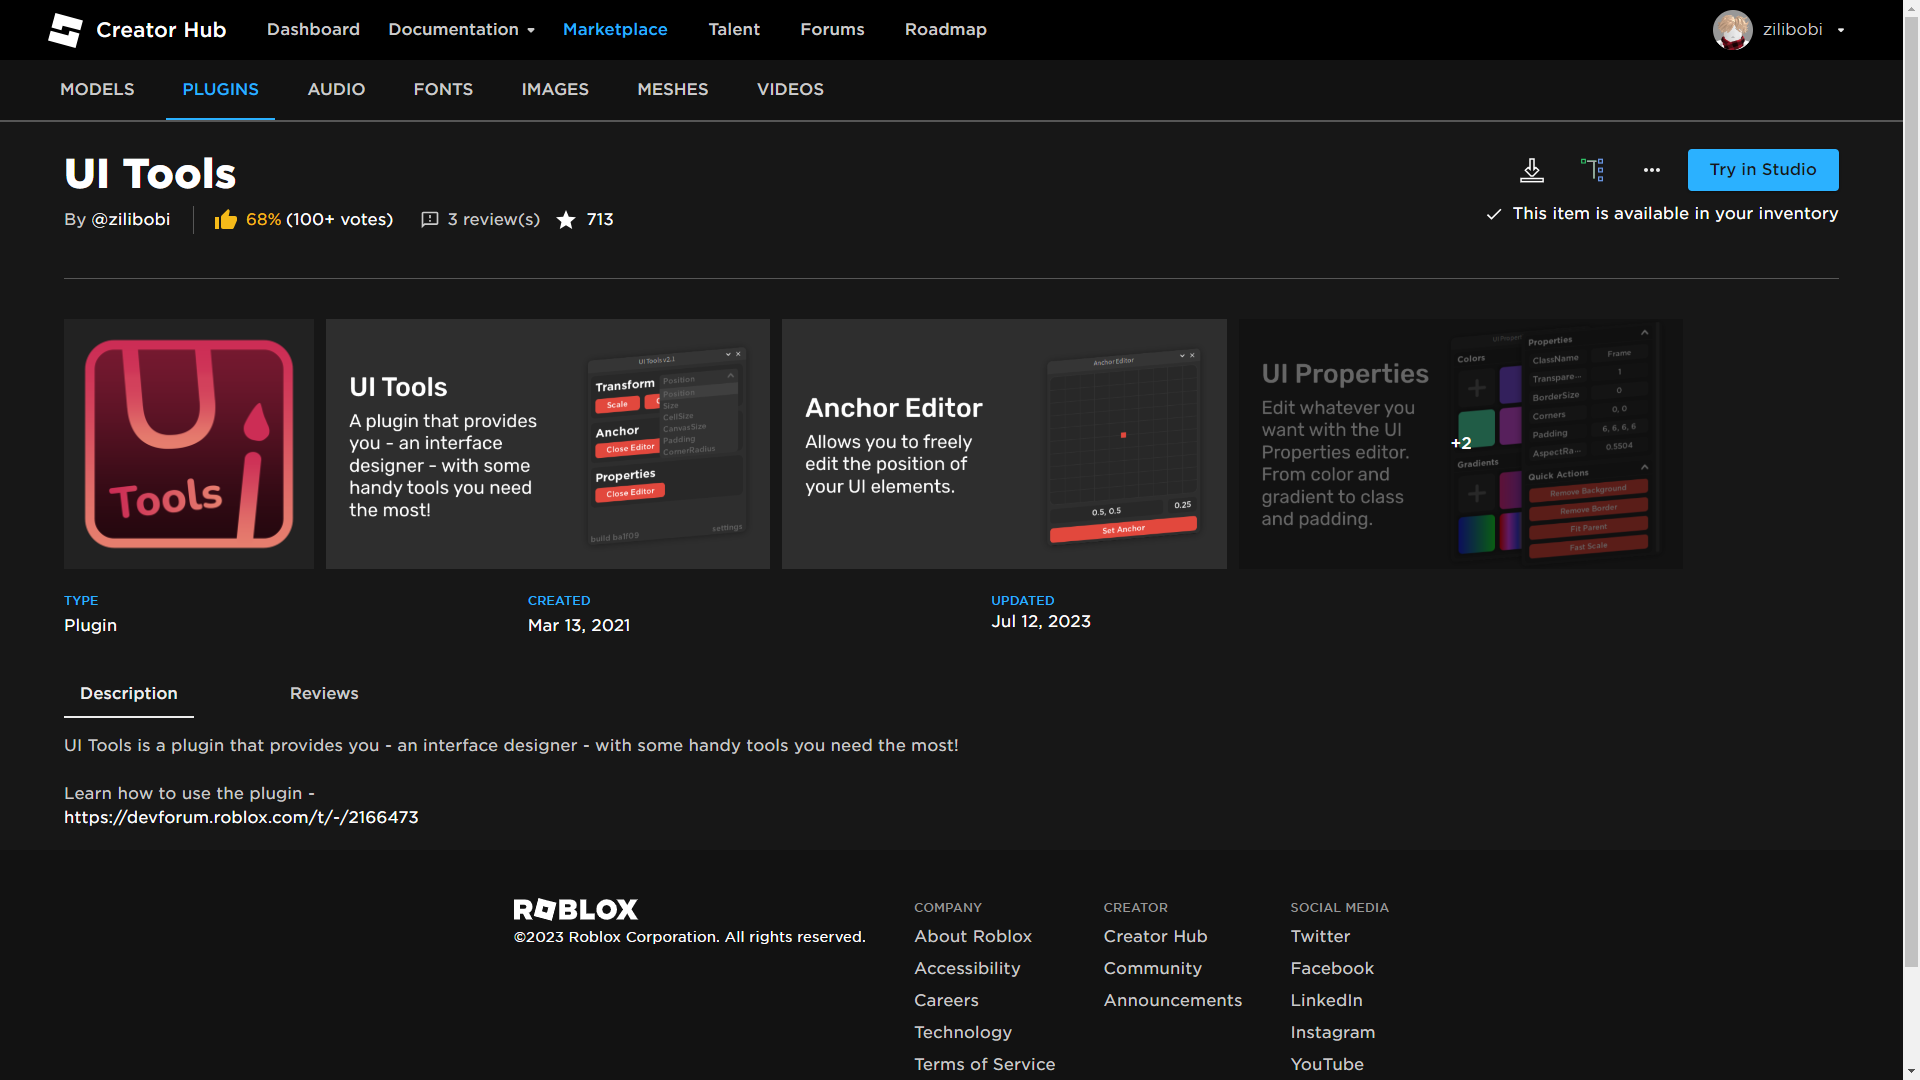Open the devforum plugin tutorial link

(241, 817)
